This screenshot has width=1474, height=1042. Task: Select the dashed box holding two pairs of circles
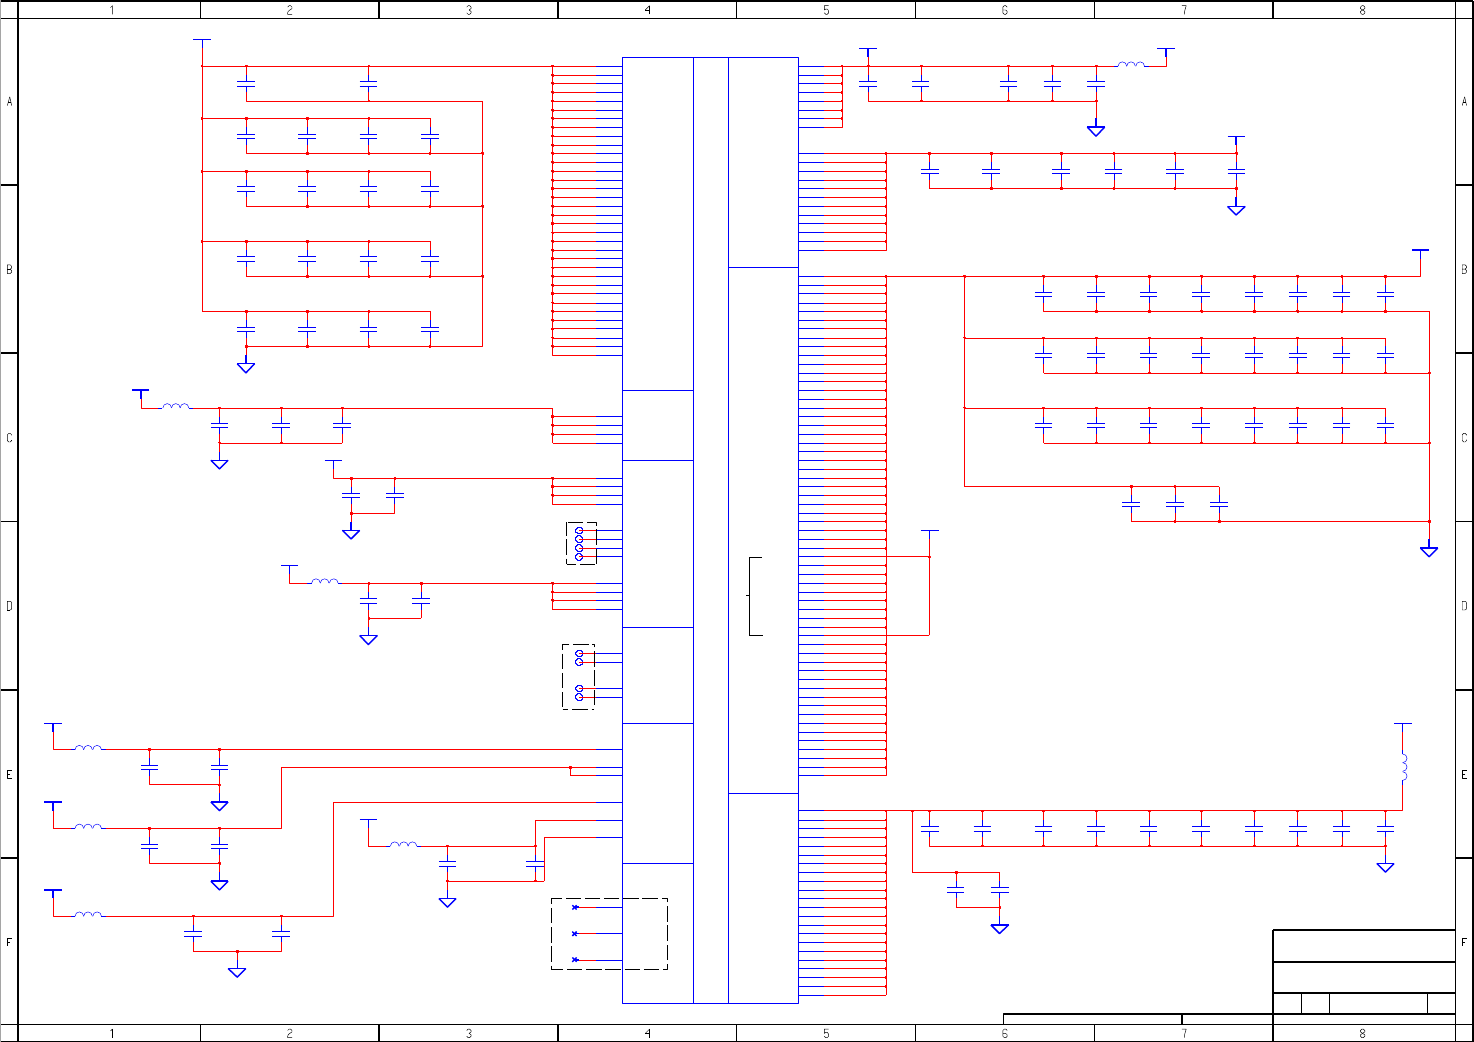click(x=578, y=677)
